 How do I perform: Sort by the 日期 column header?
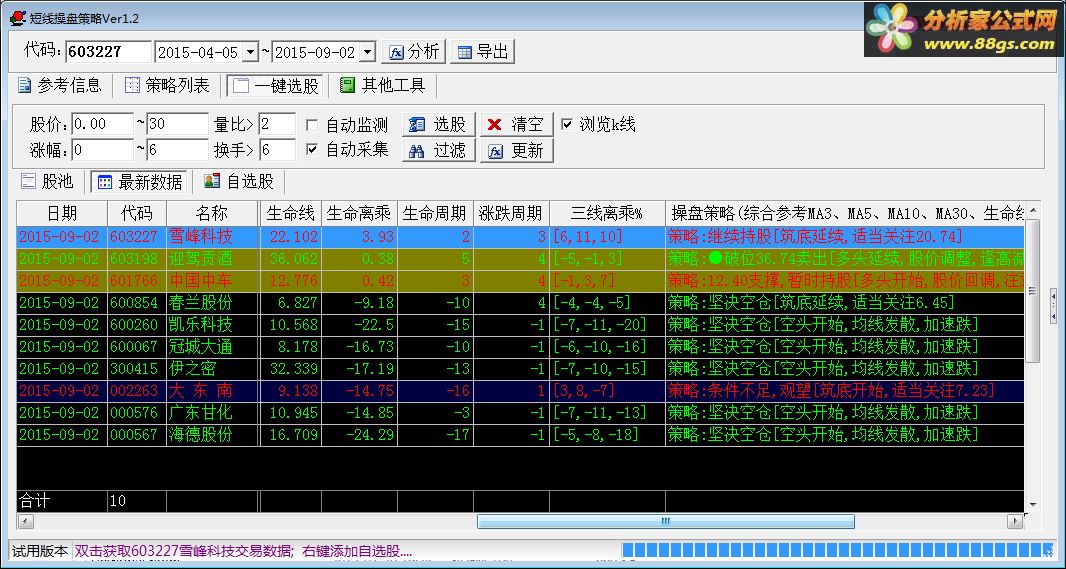click(62, 213)
